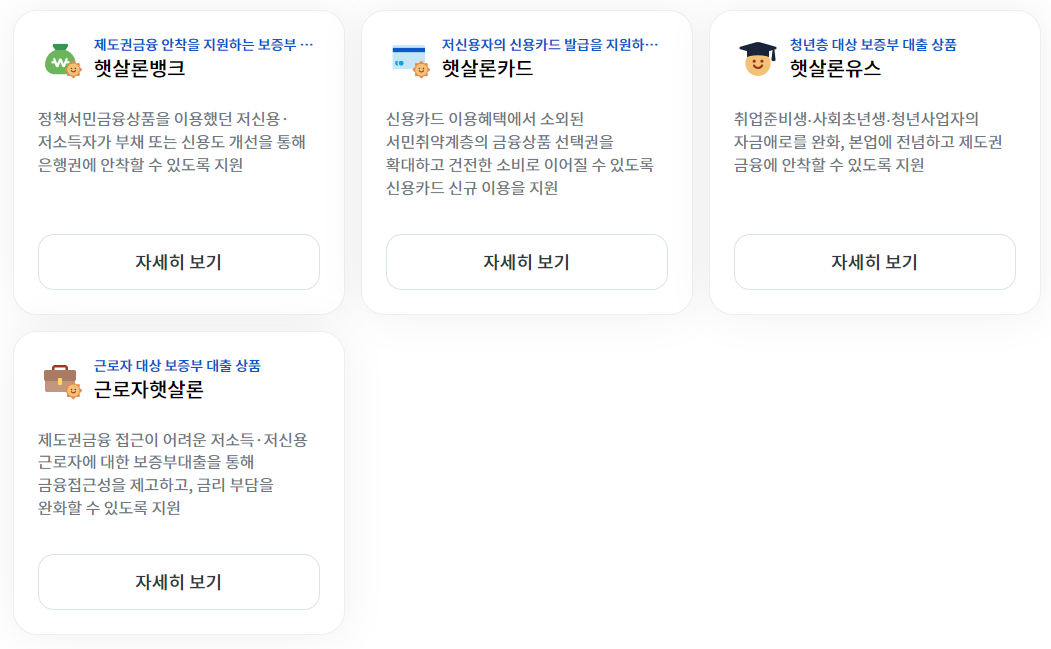Click 자세히 보기 button under 햇살론뱅크

coord(178,261)
